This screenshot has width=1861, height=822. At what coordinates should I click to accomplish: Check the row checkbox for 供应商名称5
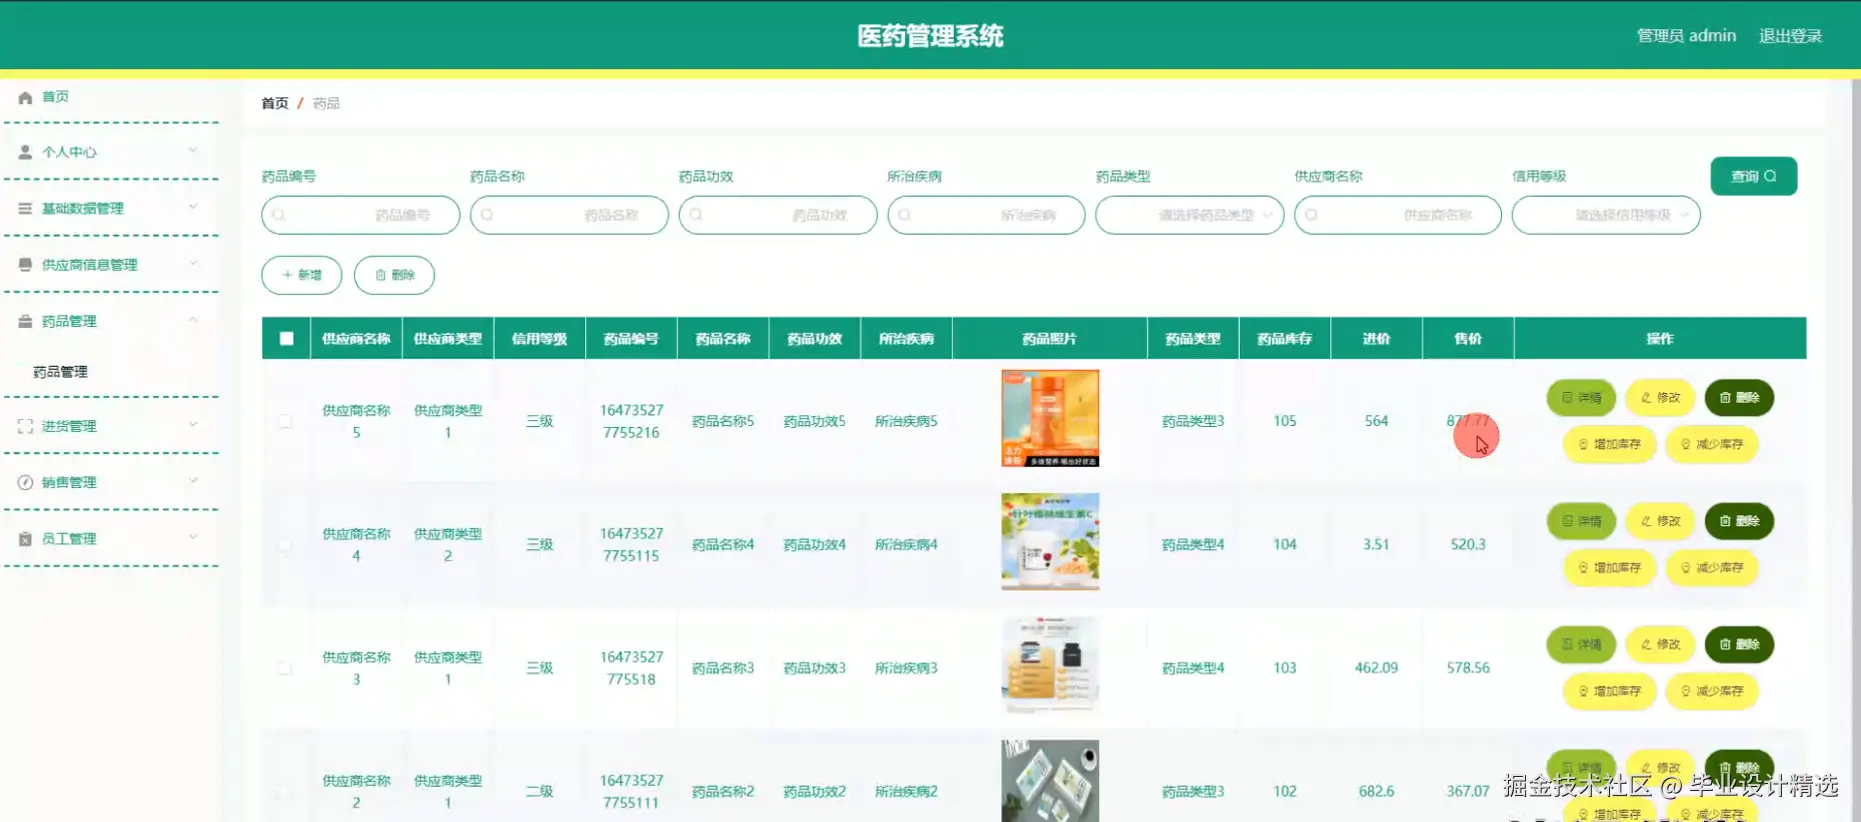[x=285, y=421]
